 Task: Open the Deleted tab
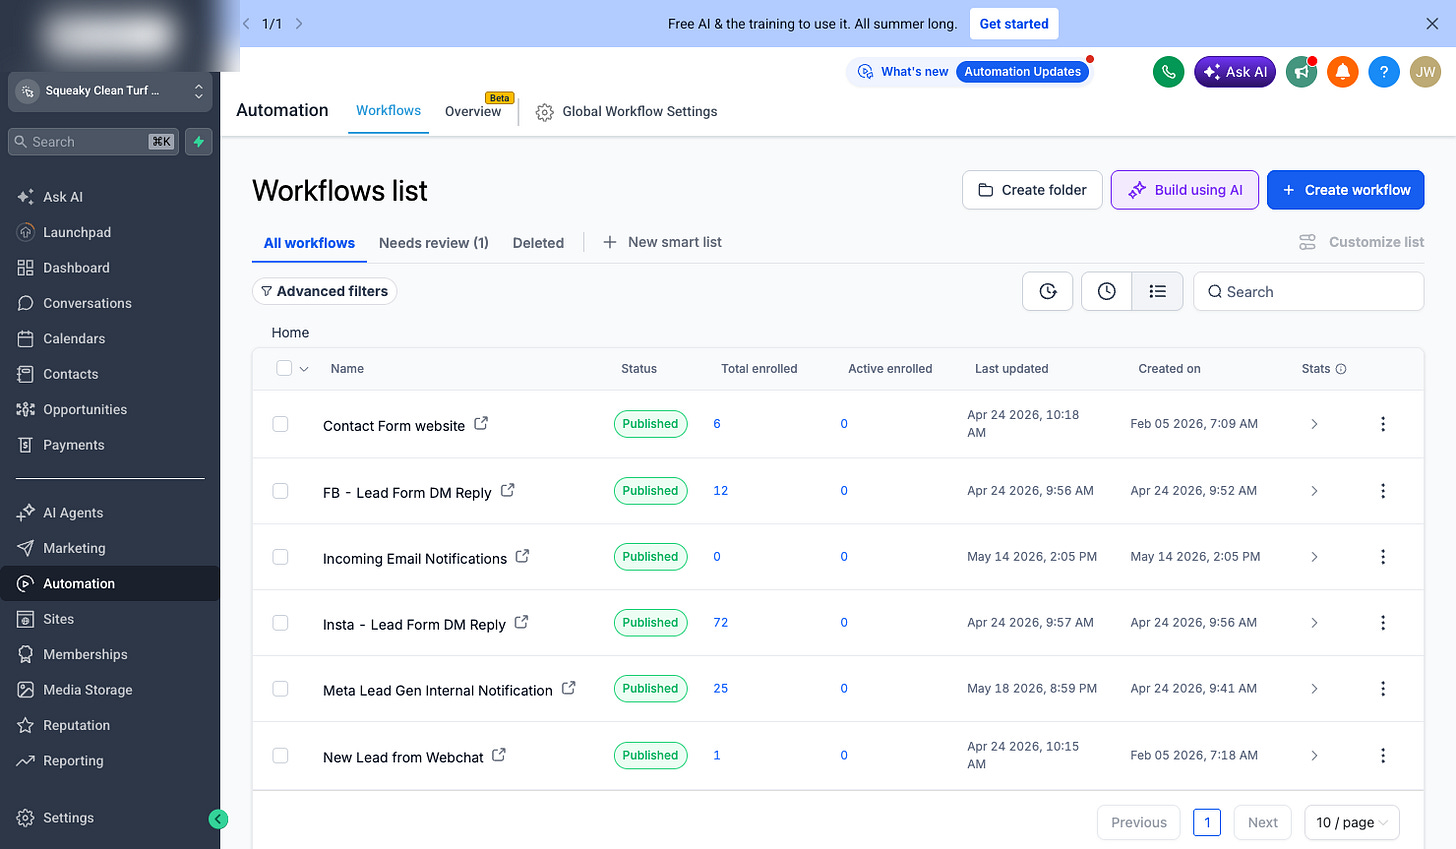tap(538, 243)
